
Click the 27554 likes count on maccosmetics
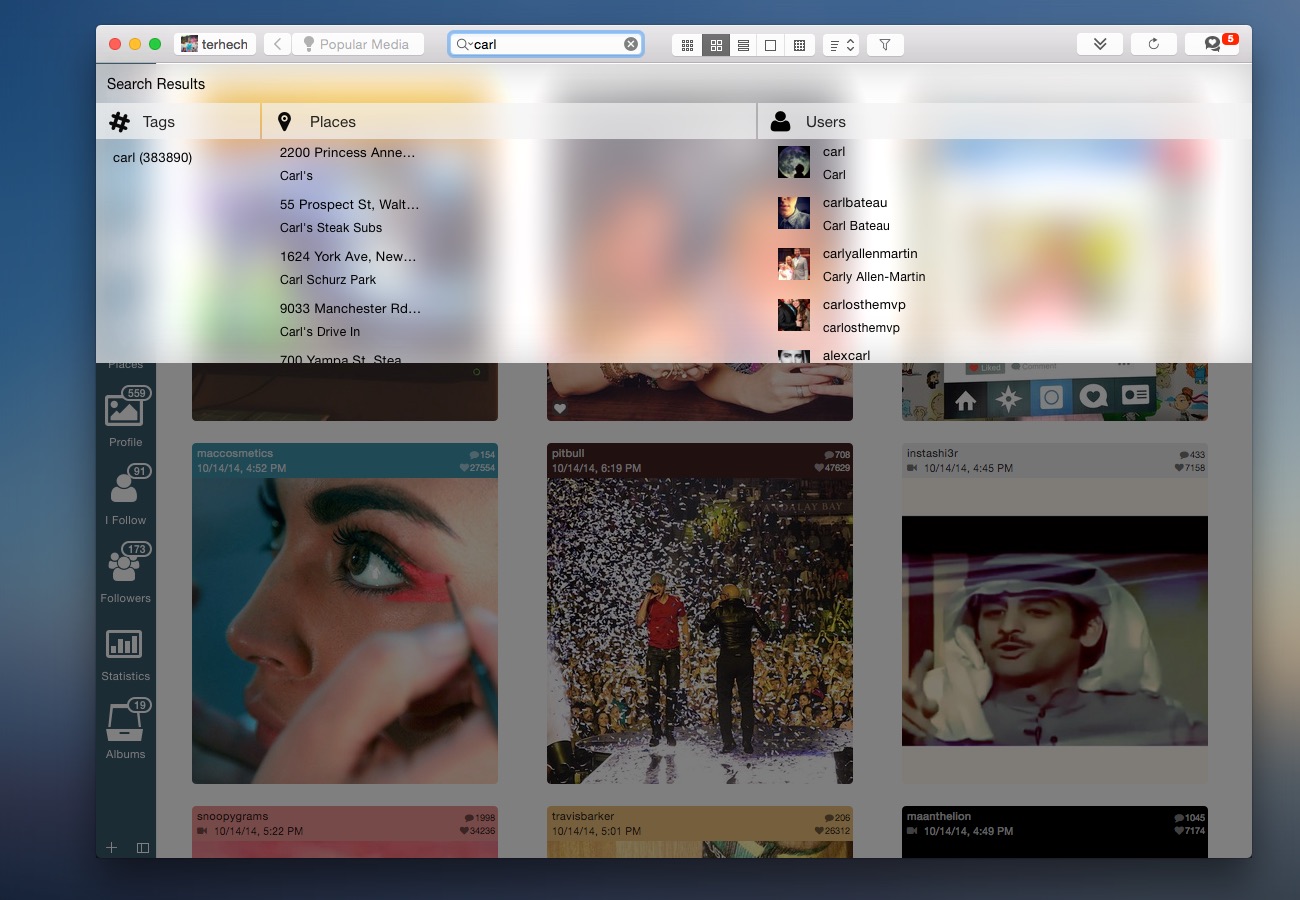coord(478,468)
